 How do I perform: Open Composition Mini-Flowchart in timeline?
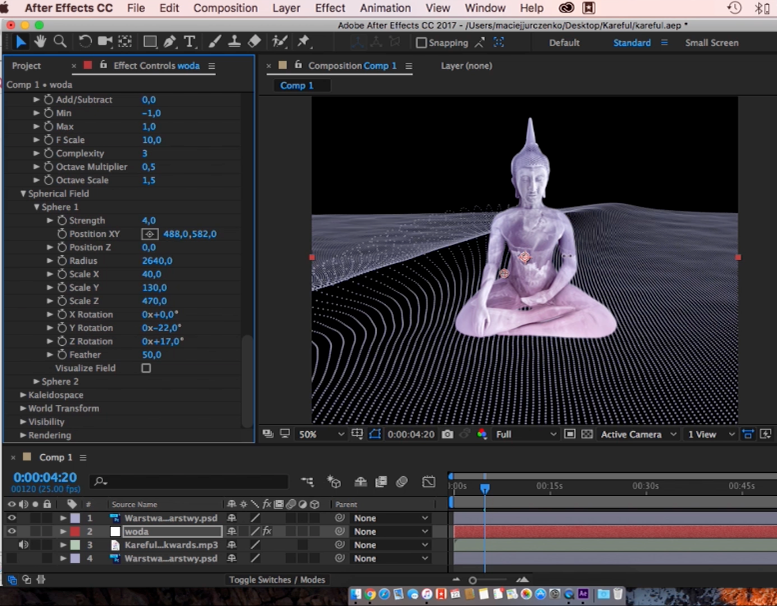(x=307, y=482)
